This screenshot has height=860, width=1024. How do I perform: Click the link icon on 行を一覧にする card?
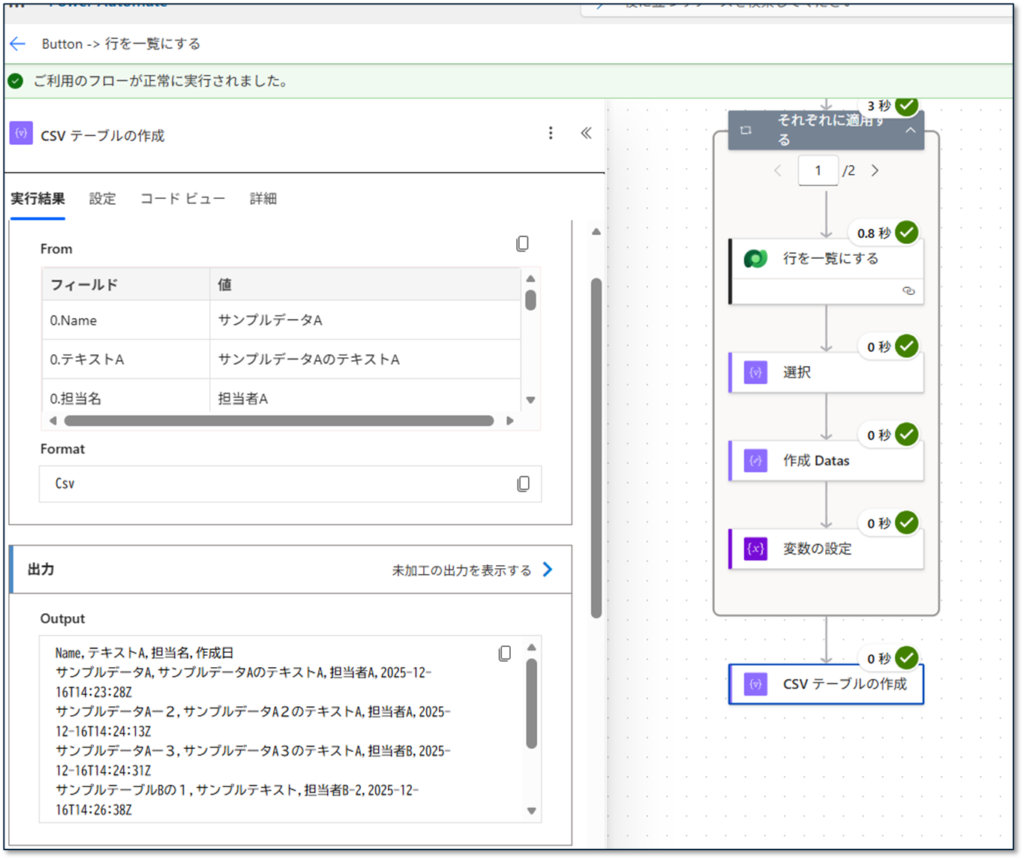coord(908,290)
